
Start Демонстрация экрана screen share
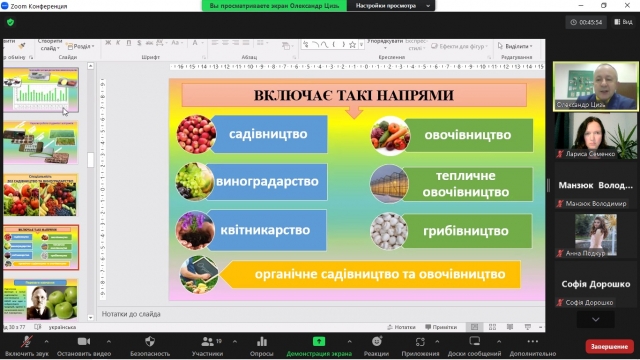319,346
